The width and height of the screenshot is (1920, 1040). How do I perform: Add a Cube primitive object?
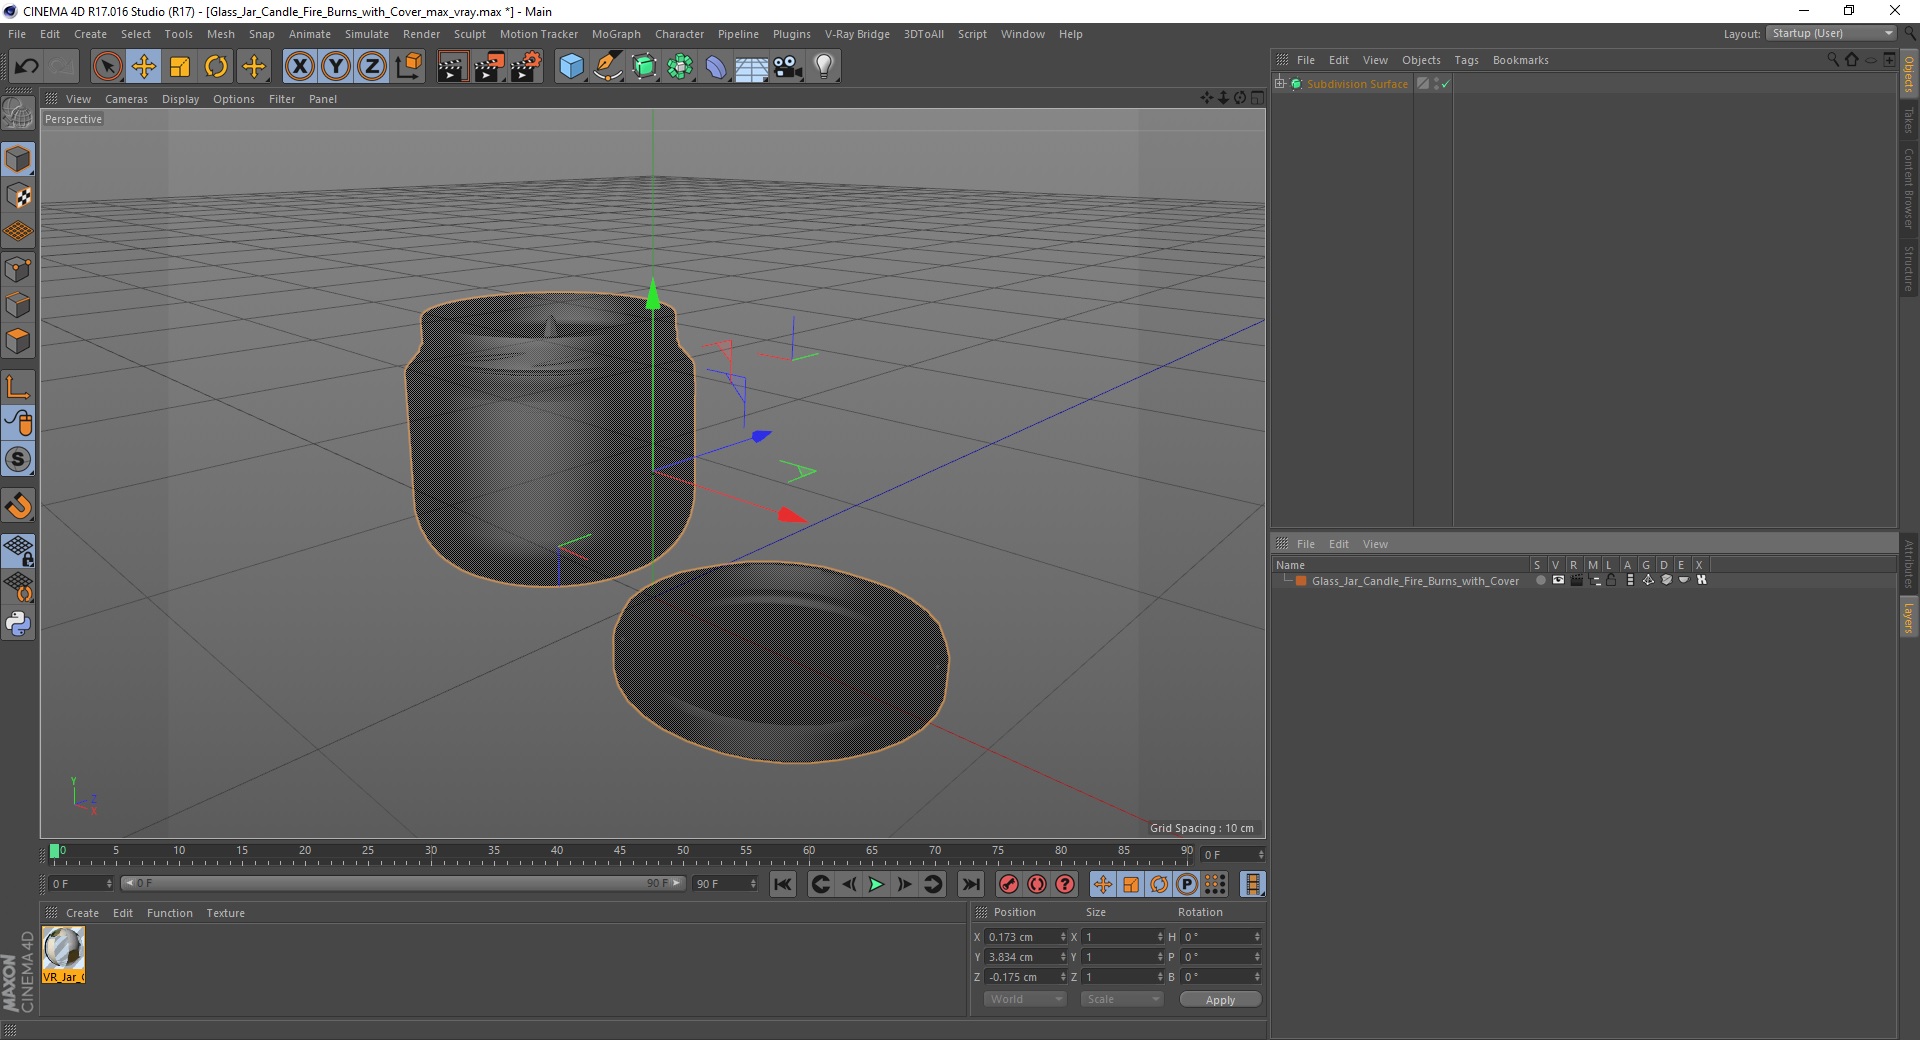click(571, 67)
